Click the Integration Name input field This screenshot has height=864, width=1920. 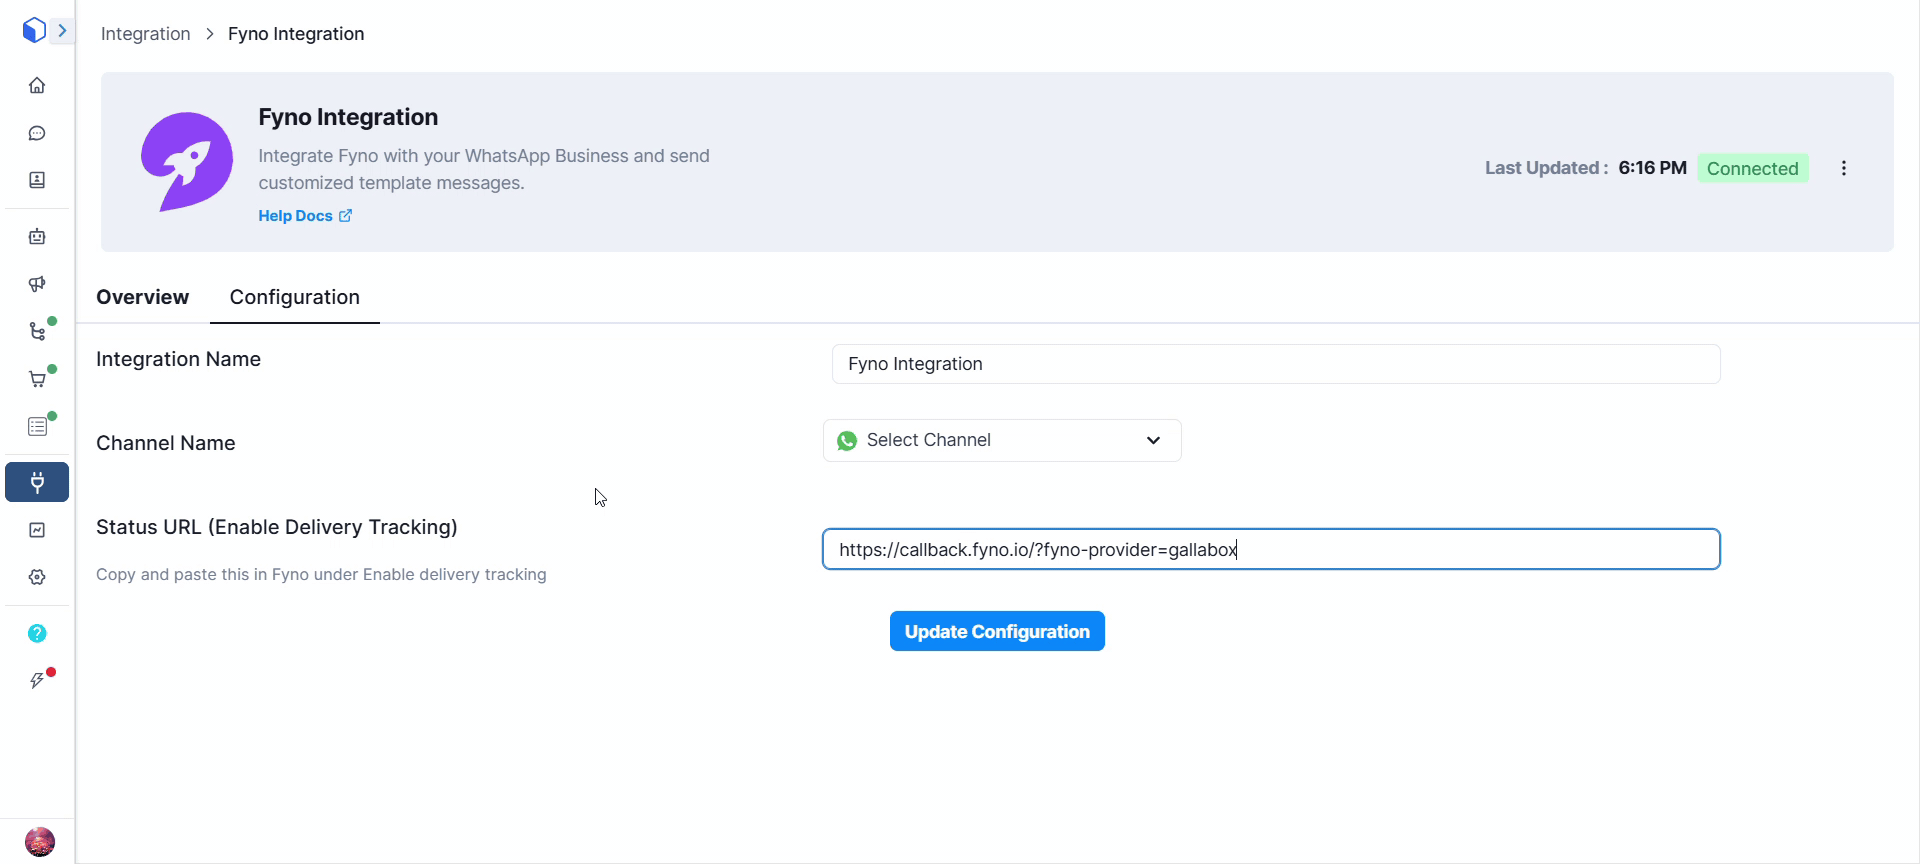click(x=1275, y=364)
